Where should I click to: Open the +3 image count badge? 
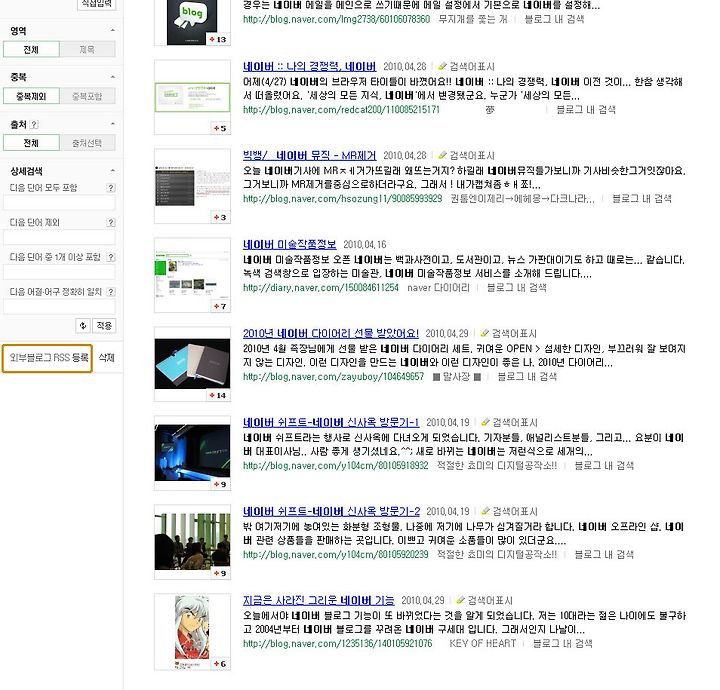tap(220, 218)
